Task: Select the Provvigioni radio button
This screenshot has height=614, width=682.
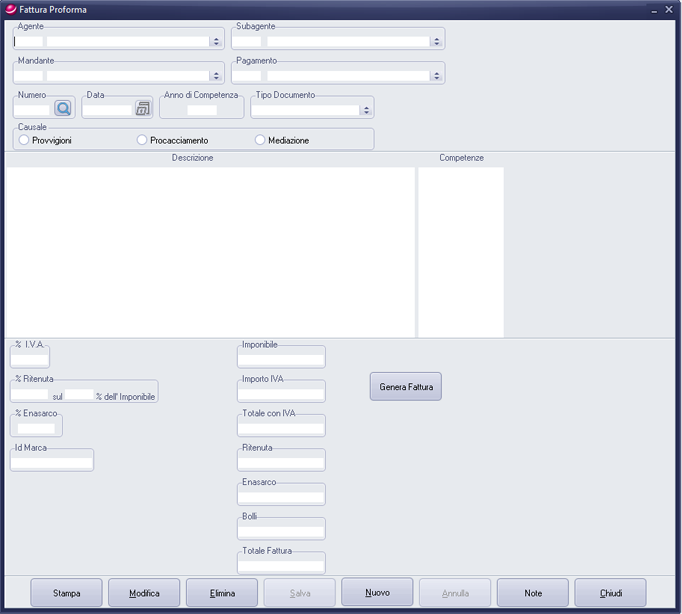Action: (x=24, y=140)
